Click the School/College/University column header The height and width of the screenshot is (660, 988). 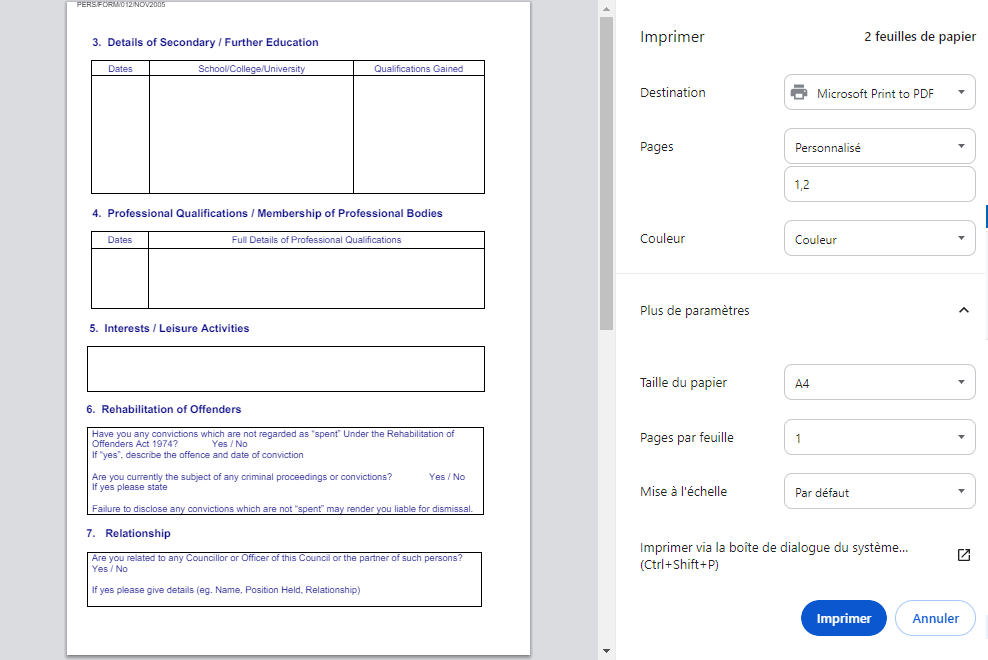point(251,69)
